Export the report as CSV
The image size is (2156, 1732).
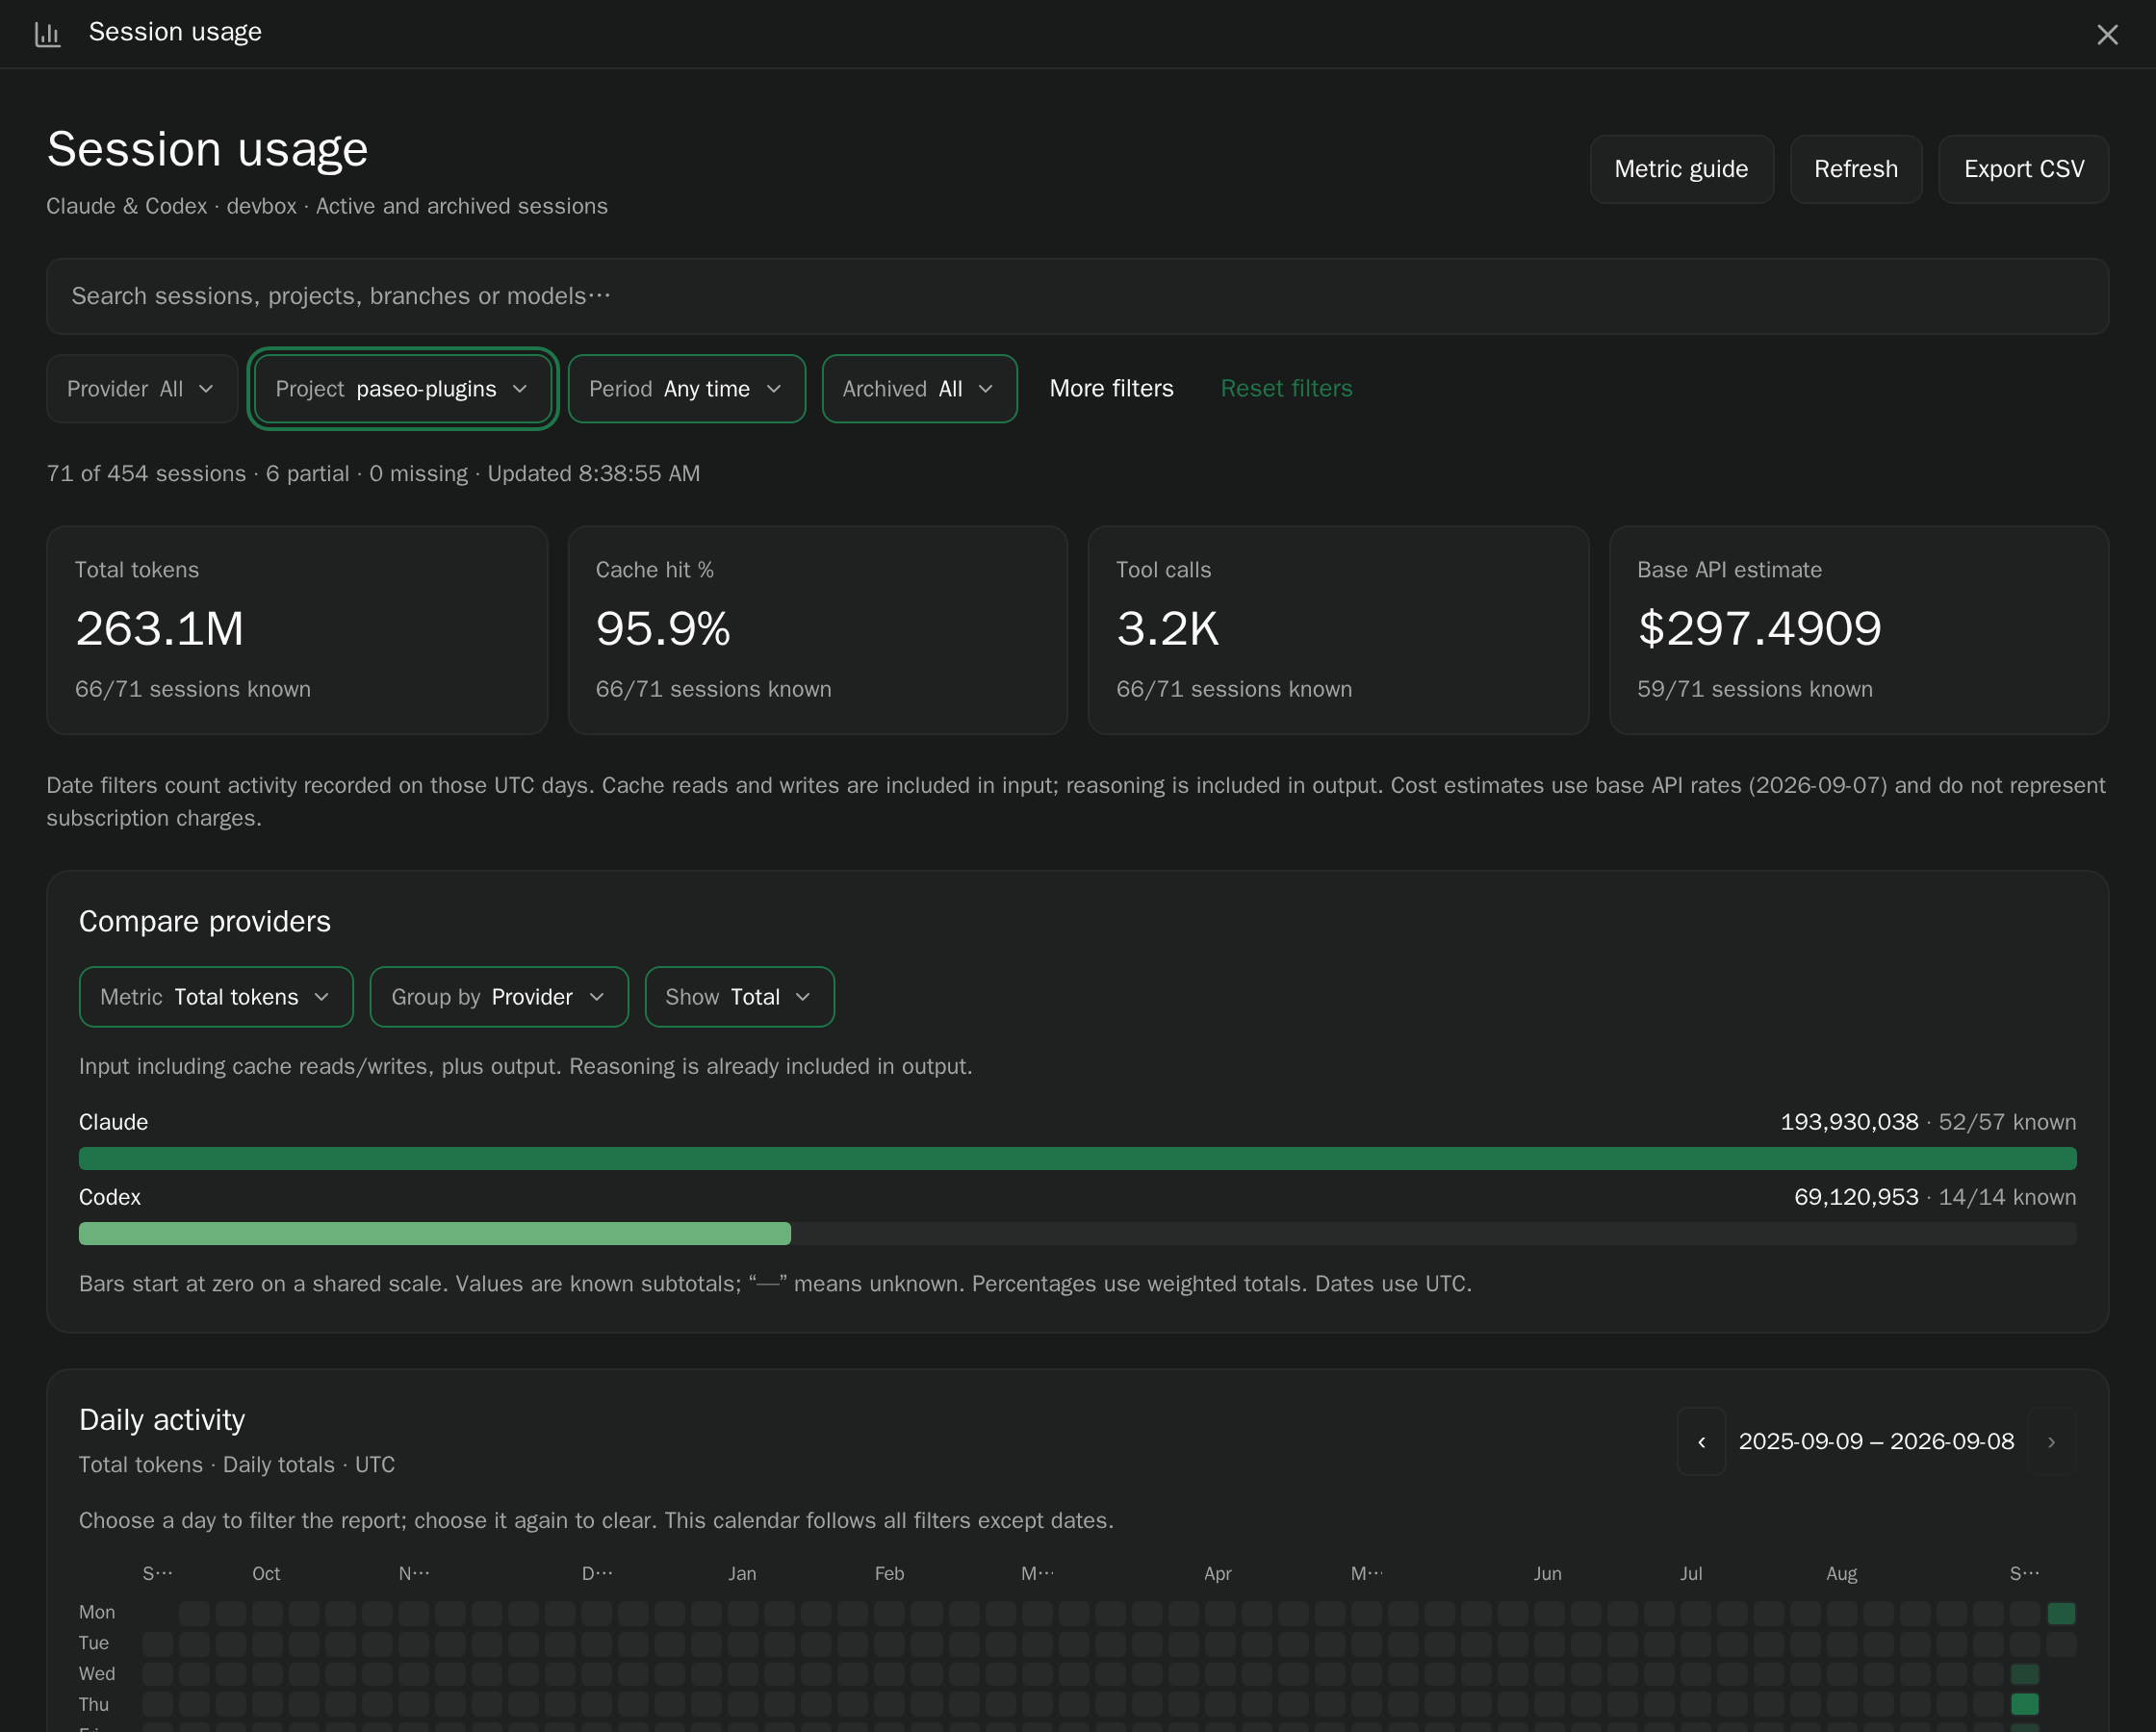pyautogui.click(x=2023, y=169)
